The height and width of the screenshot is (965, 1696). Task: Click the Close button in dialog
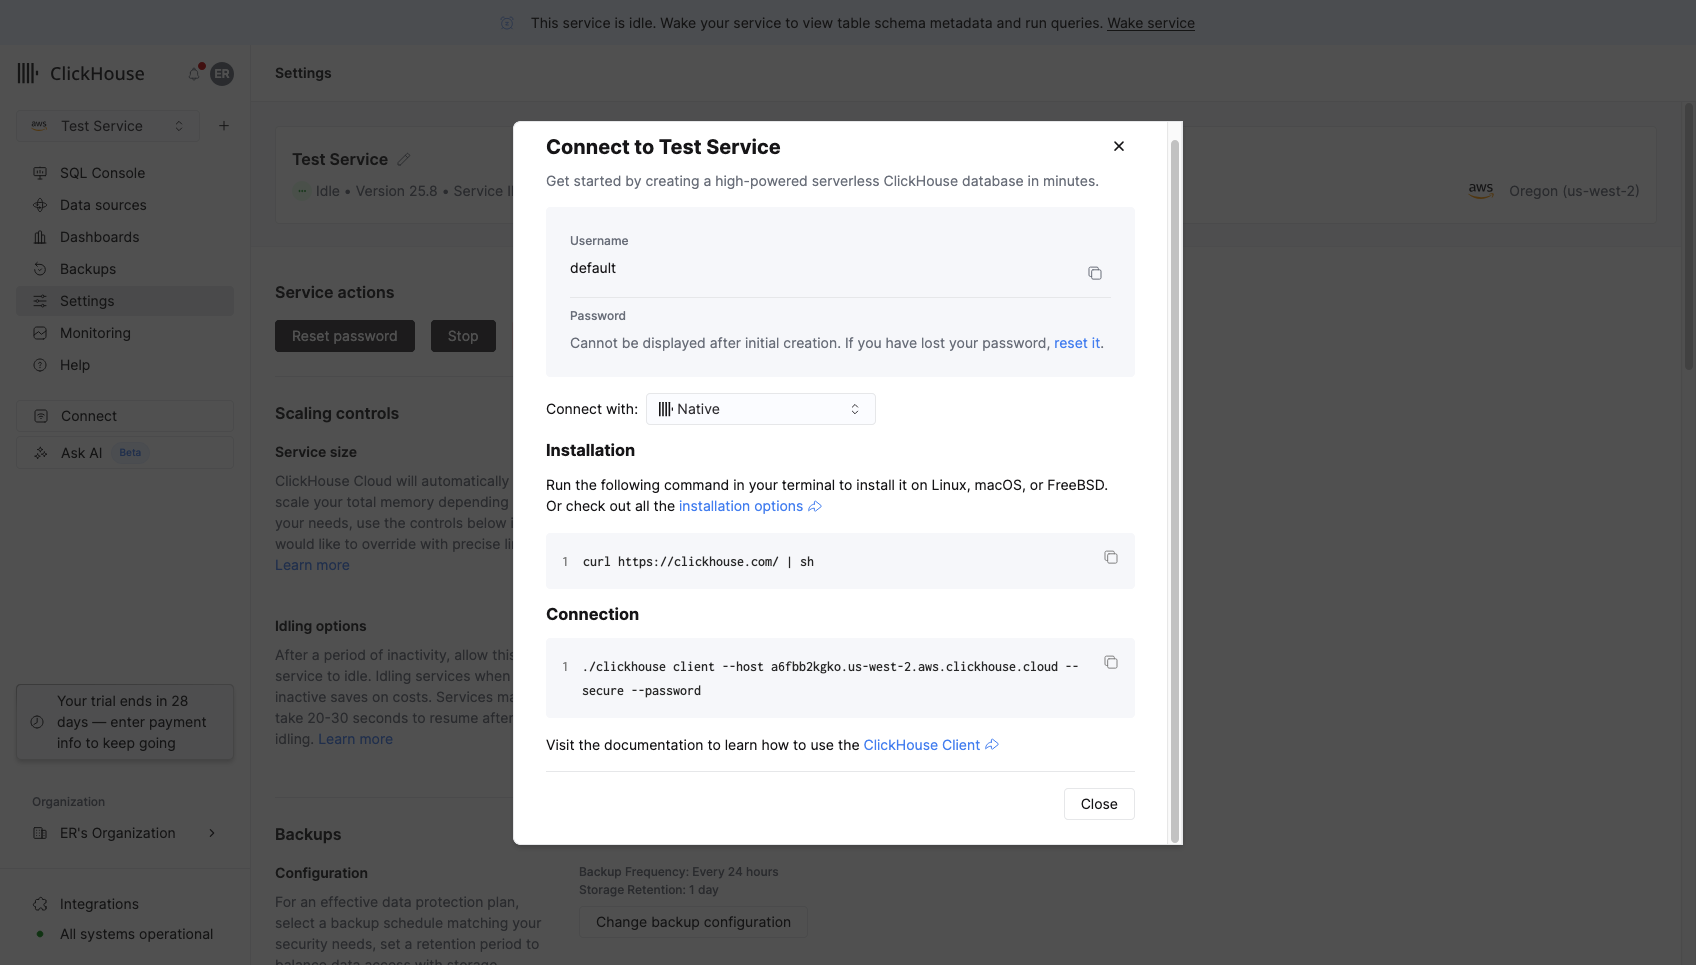pos(1099,804)
